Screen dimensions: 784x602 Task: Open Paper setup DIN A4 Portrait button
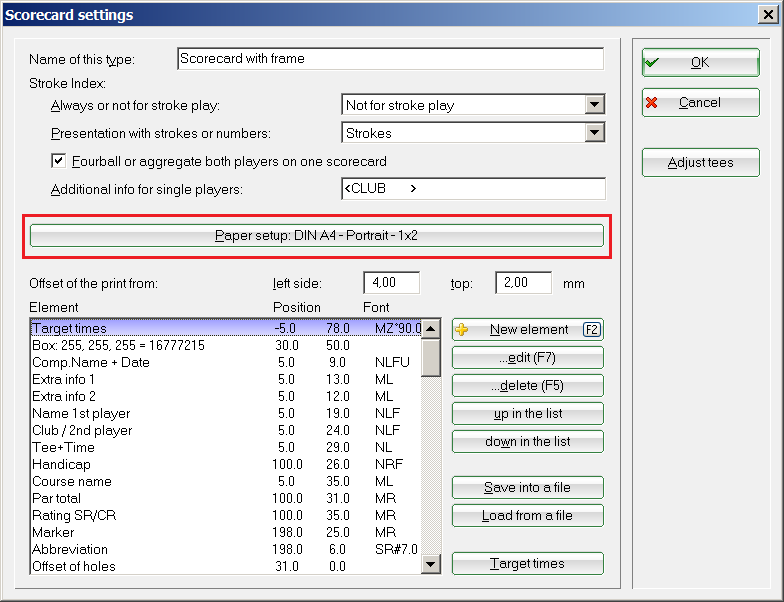[317, 235]
